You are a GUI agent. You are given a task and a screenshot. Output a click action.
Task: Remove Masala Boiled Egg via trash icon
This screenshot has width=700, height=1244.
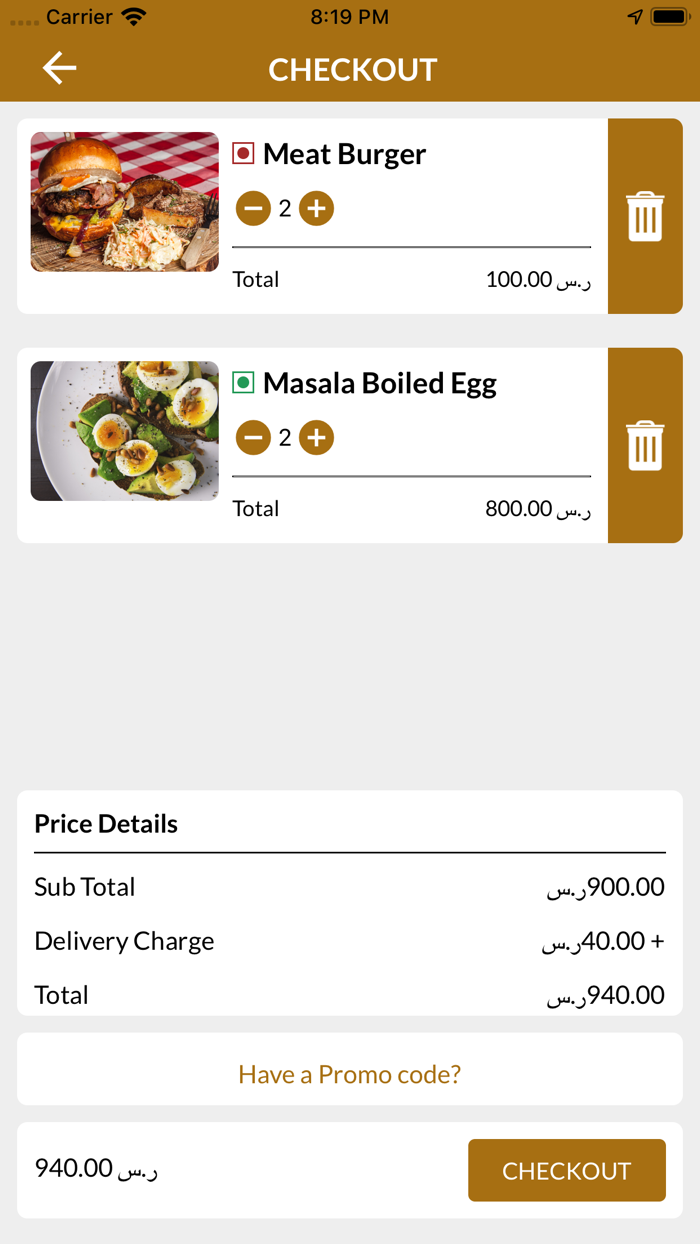[x=645, y=445]
